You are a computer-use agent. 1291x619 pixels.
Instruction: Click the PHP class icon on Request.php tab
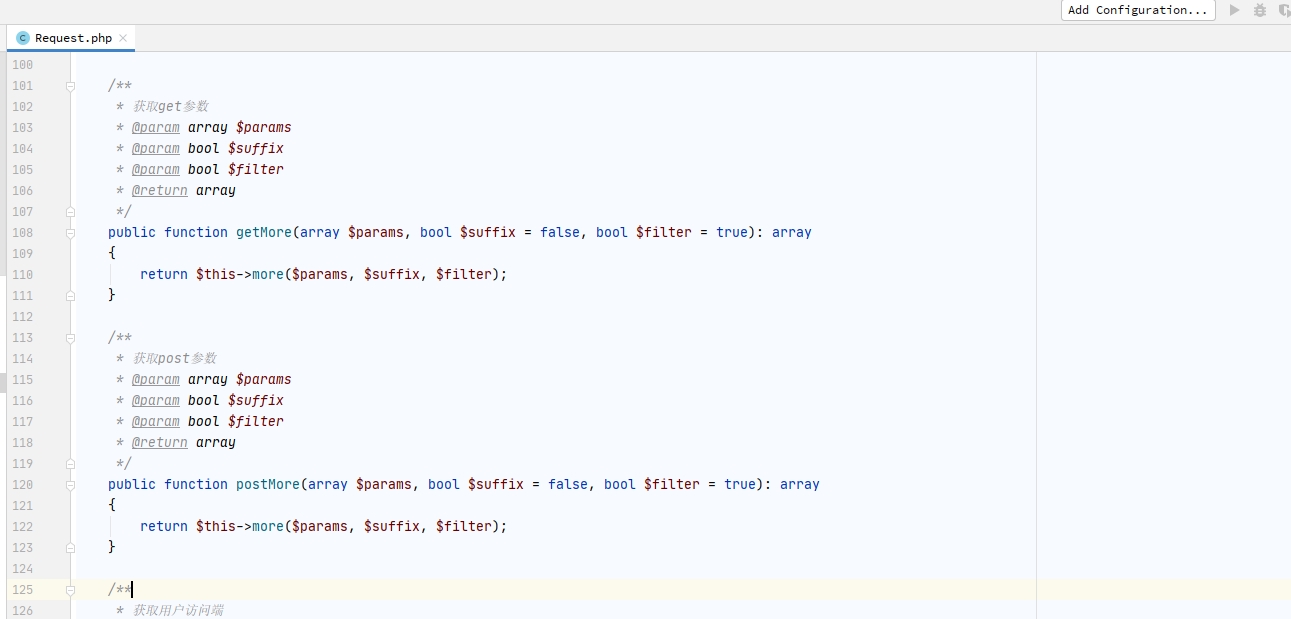tap(23, 38)
